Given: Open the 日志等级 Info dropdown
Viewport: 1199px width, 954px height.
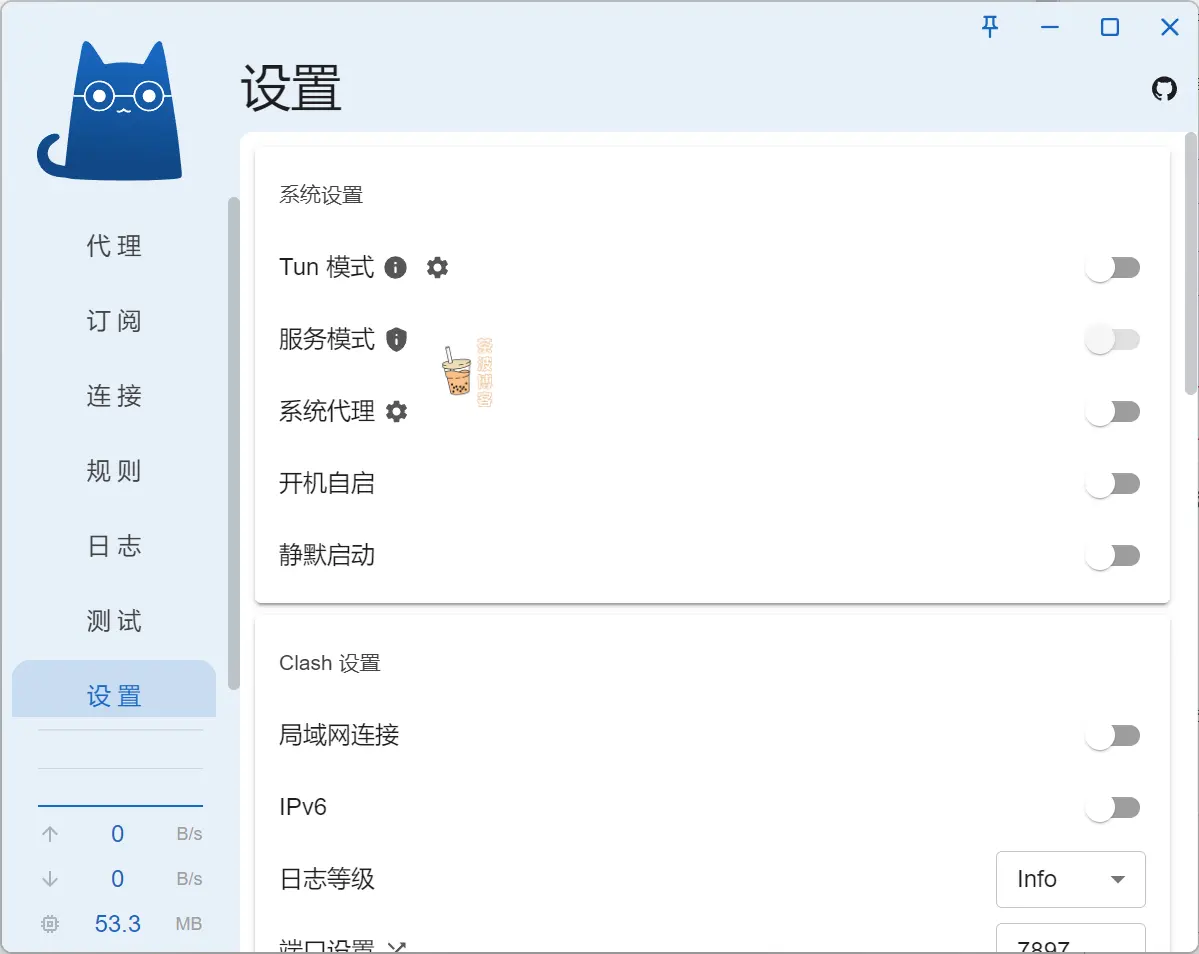Looking at the screenshot, I should tap(1070, 879).
